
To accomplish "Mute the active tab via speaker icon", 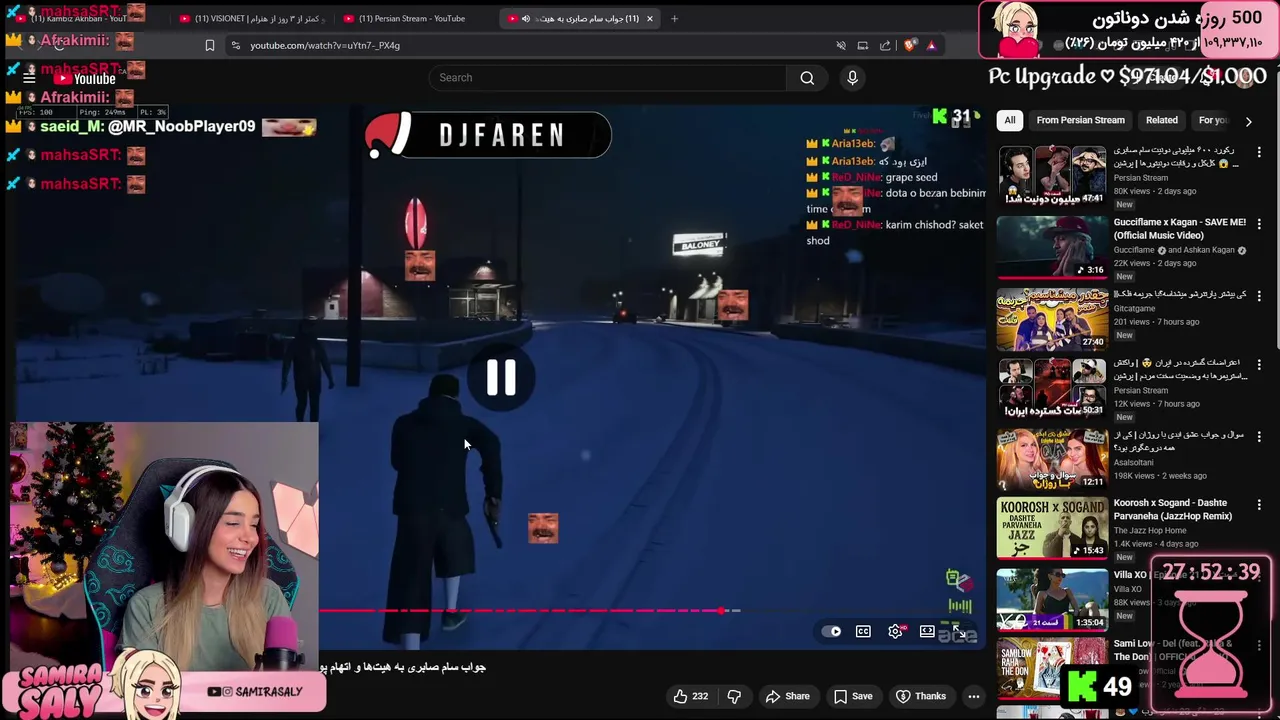I will (x=526, y=18).
